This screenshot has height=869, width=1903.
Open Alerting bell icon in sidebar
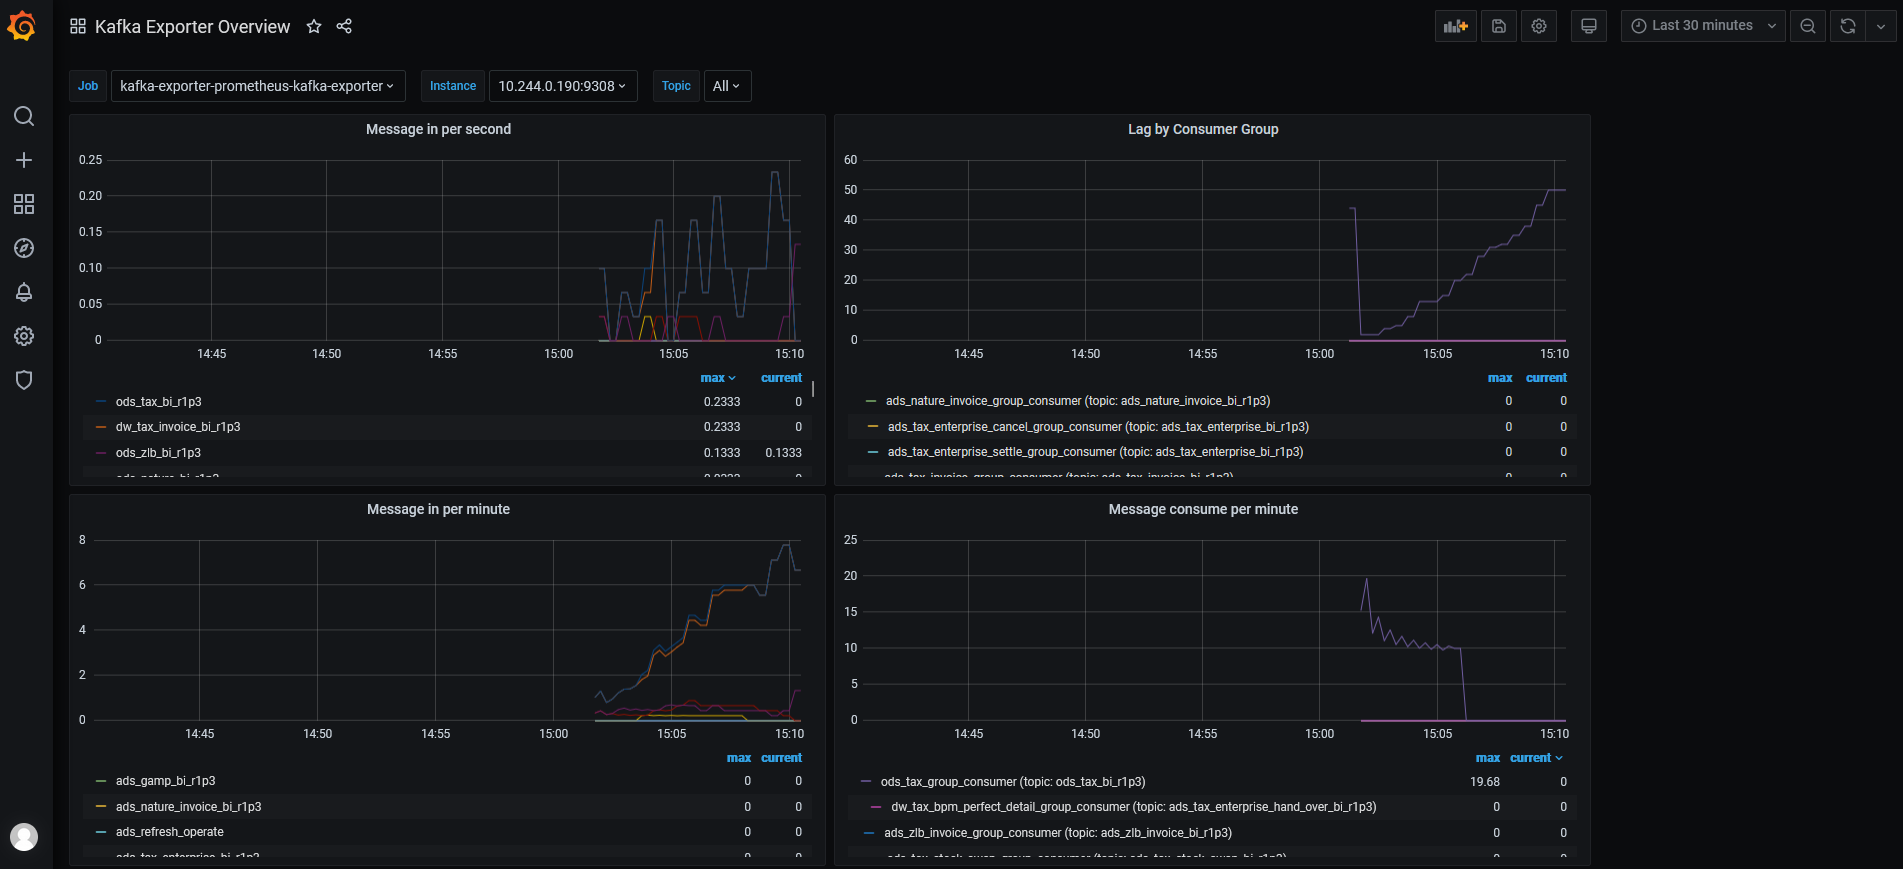(x=24, y=292)
